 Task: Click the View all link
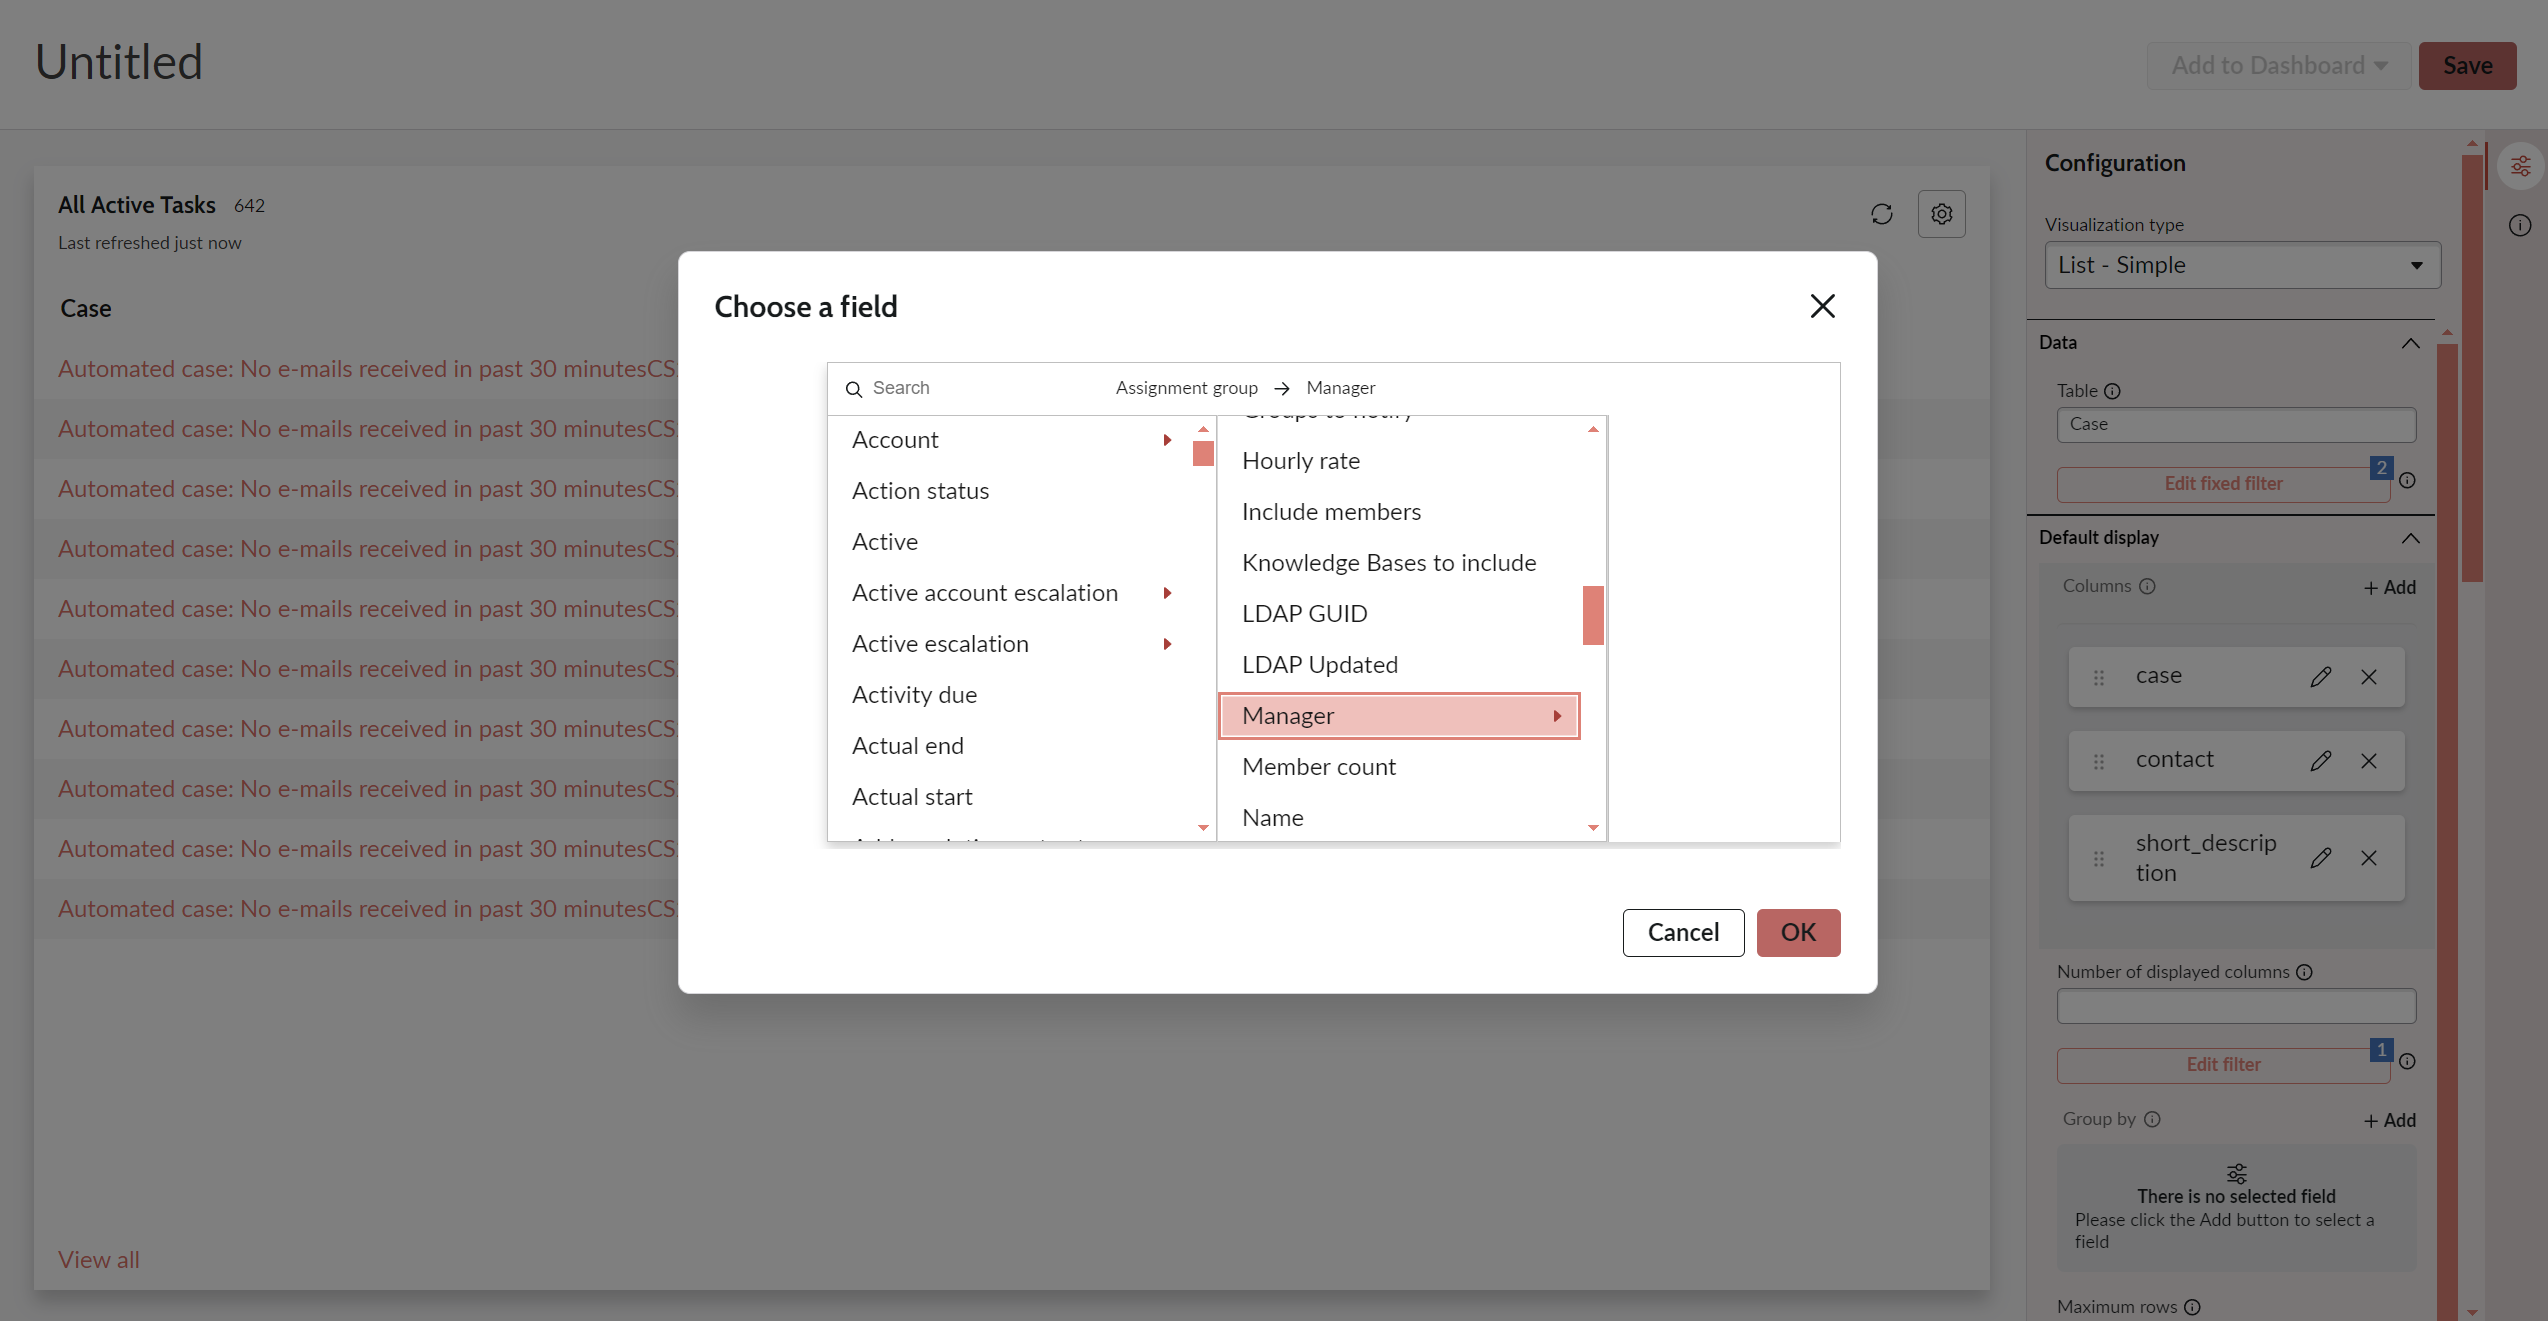[98, 1259]
